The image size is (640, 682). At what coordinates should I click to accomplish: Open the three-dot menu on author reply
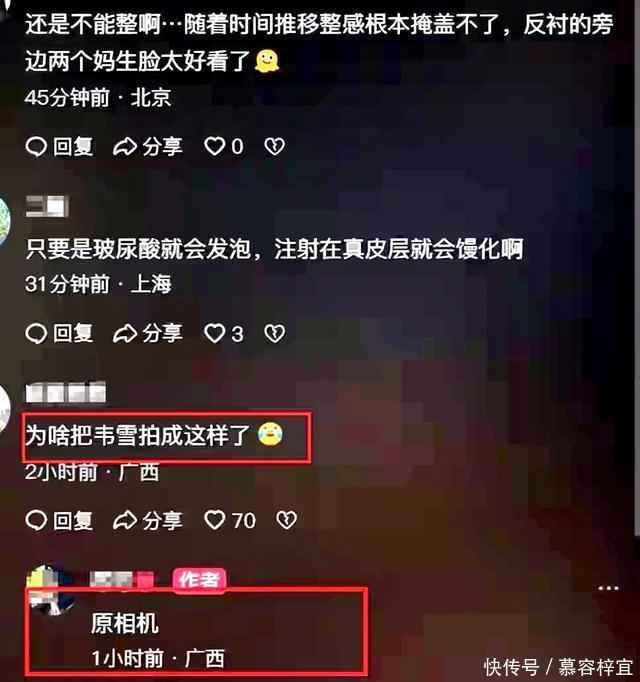tap(608, 588)
